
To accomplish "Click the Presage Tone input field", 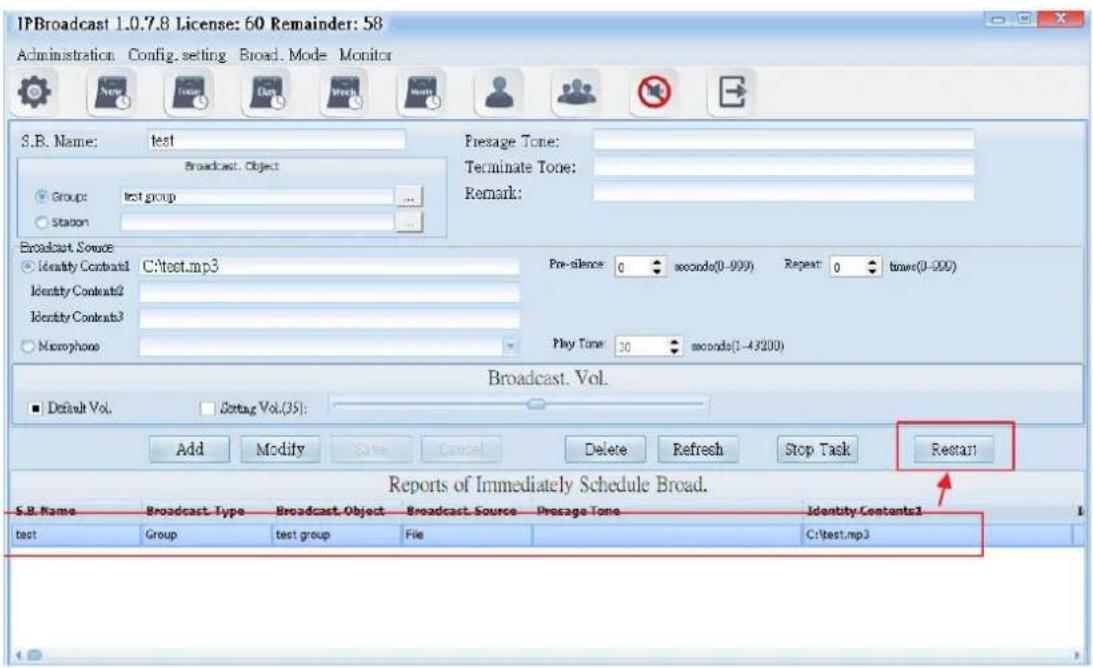I will click(x=784, y=140).
